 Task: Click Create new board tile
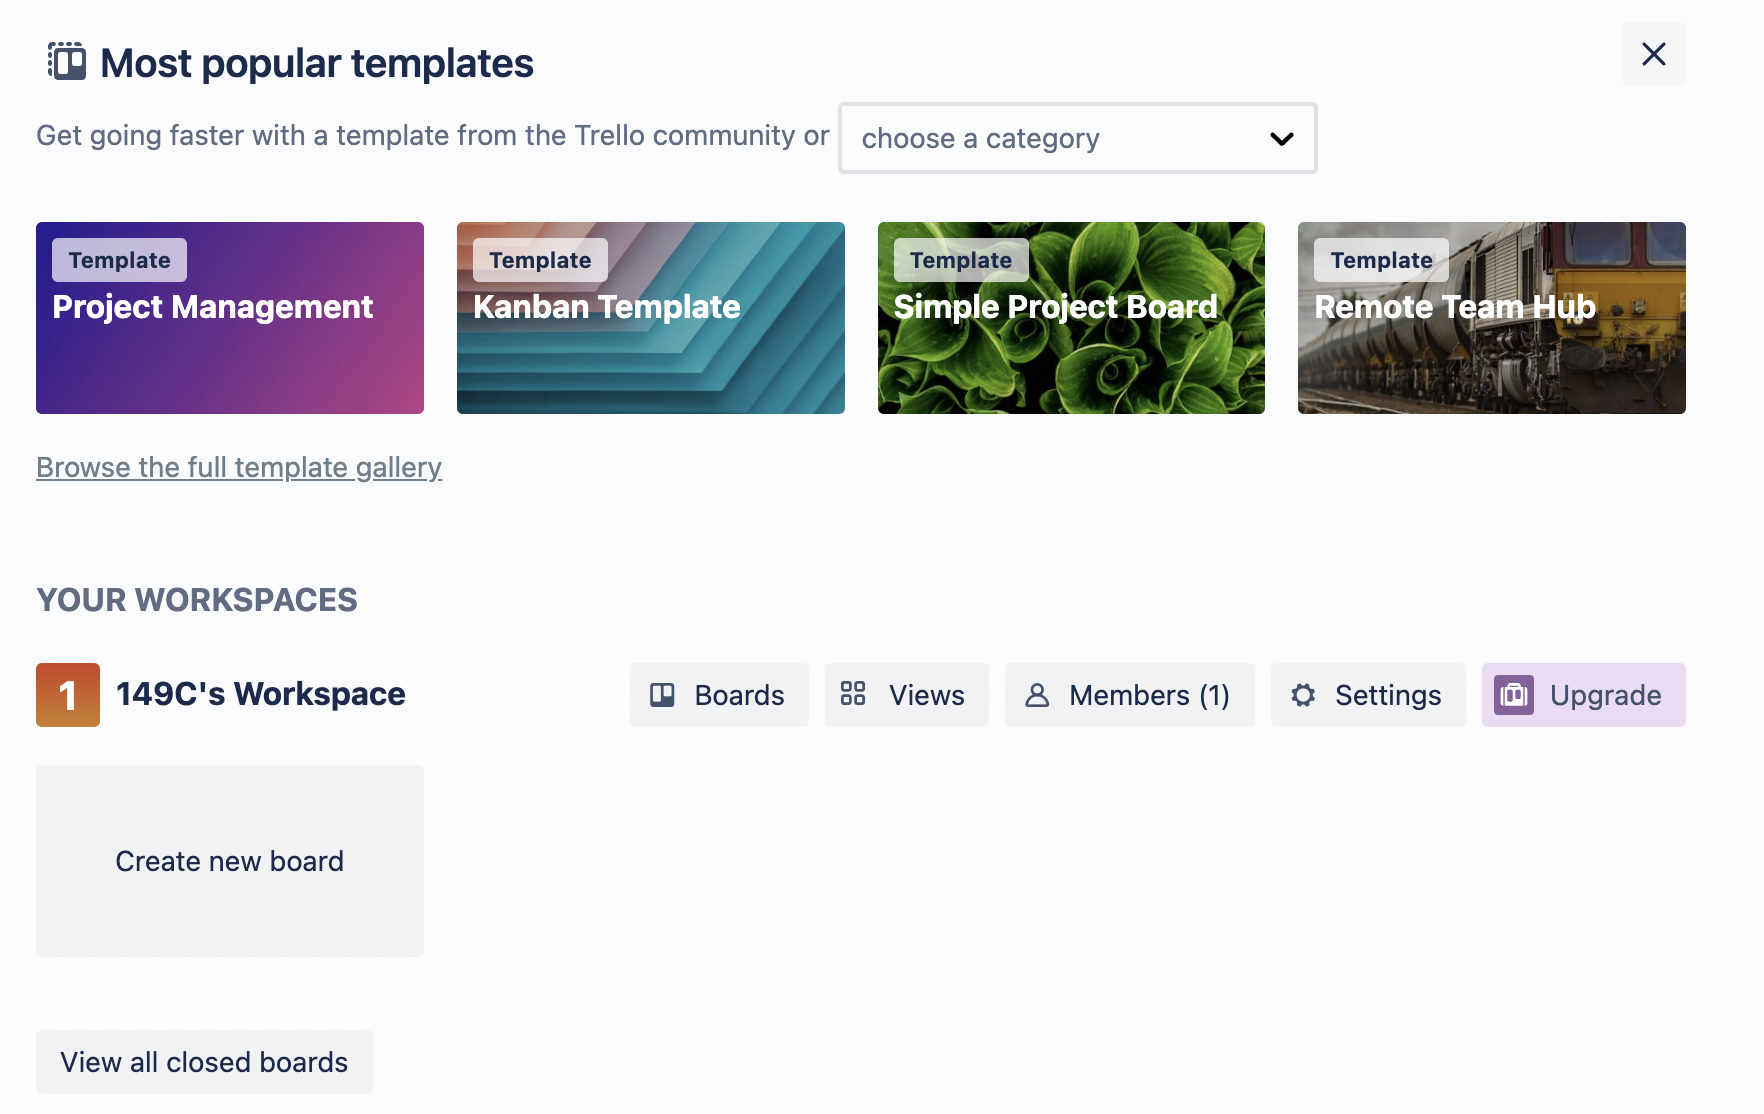coord(230,861)
